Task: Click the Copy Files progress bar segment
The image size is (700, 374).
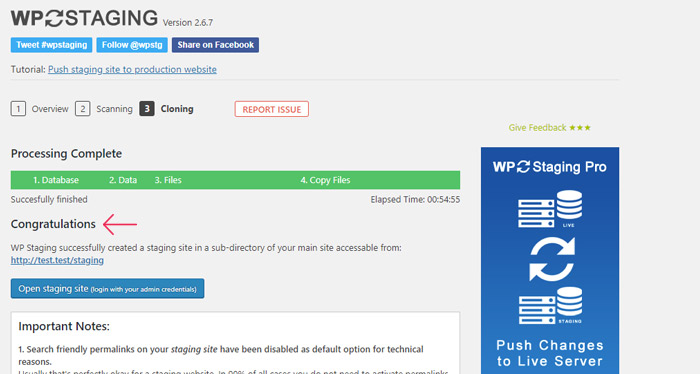Action: 325,180
